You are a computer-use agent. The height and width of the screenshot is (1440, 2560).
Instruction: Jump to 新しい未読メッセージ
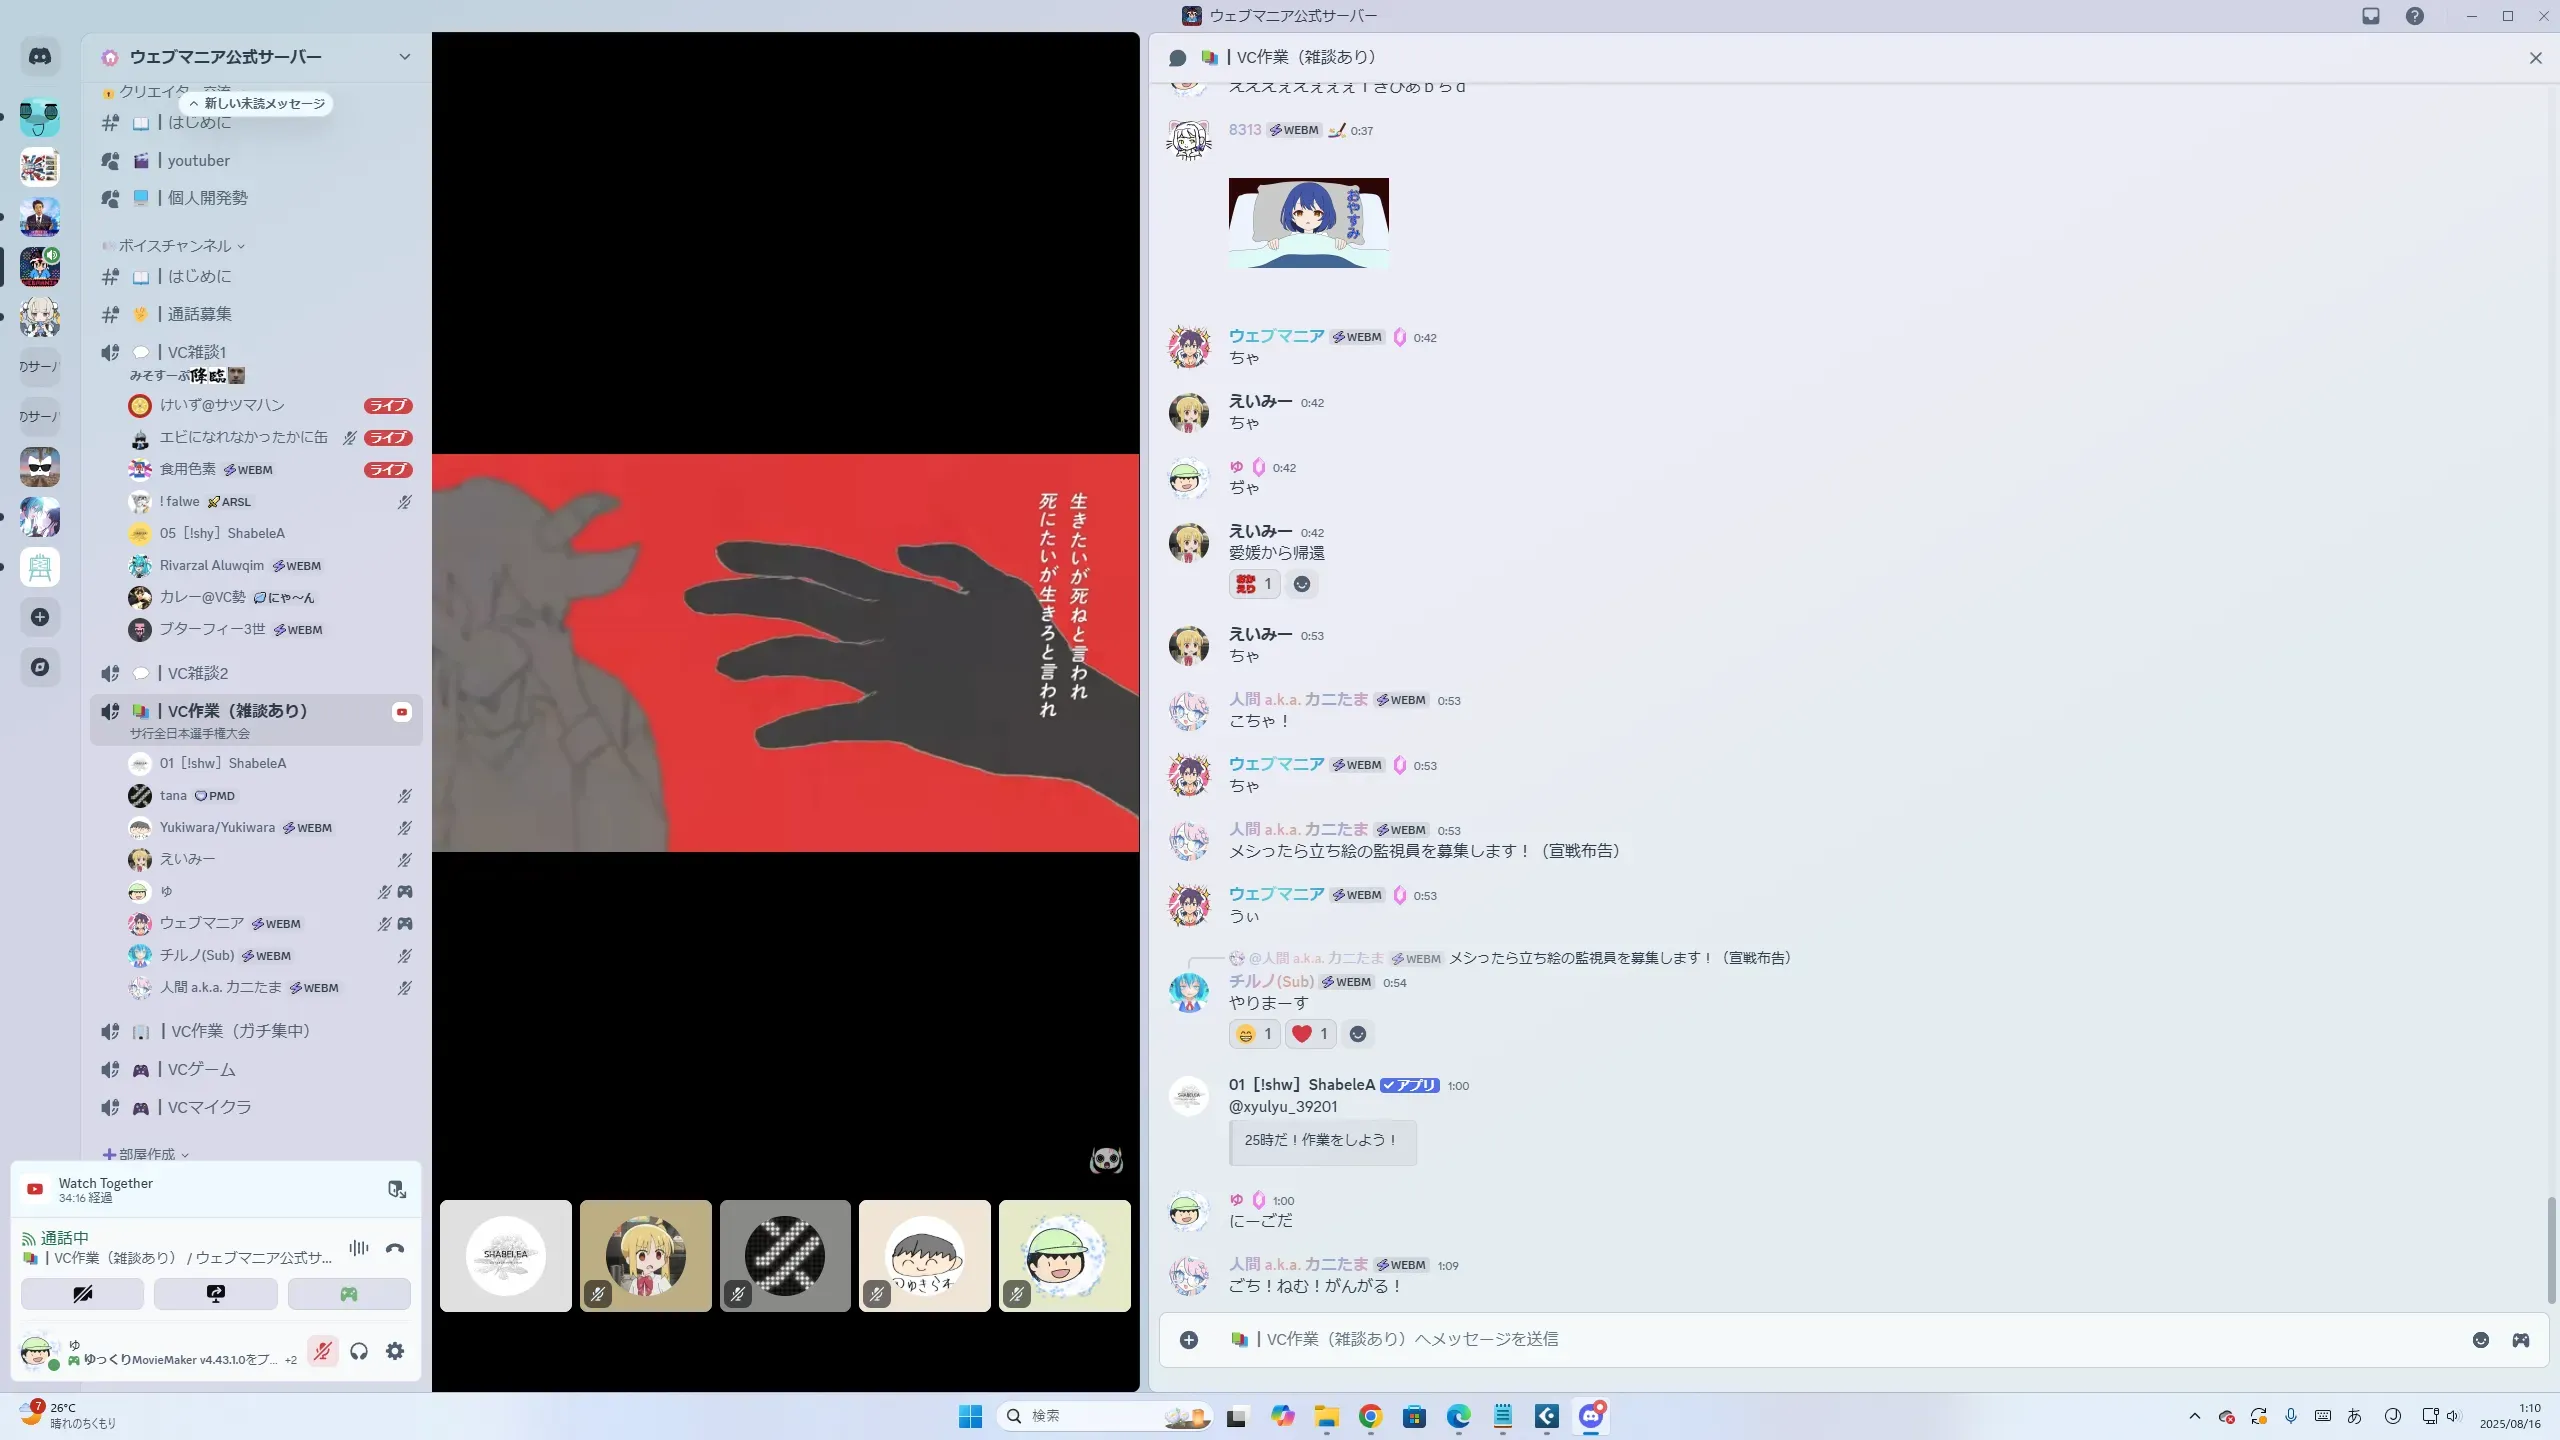258,104
